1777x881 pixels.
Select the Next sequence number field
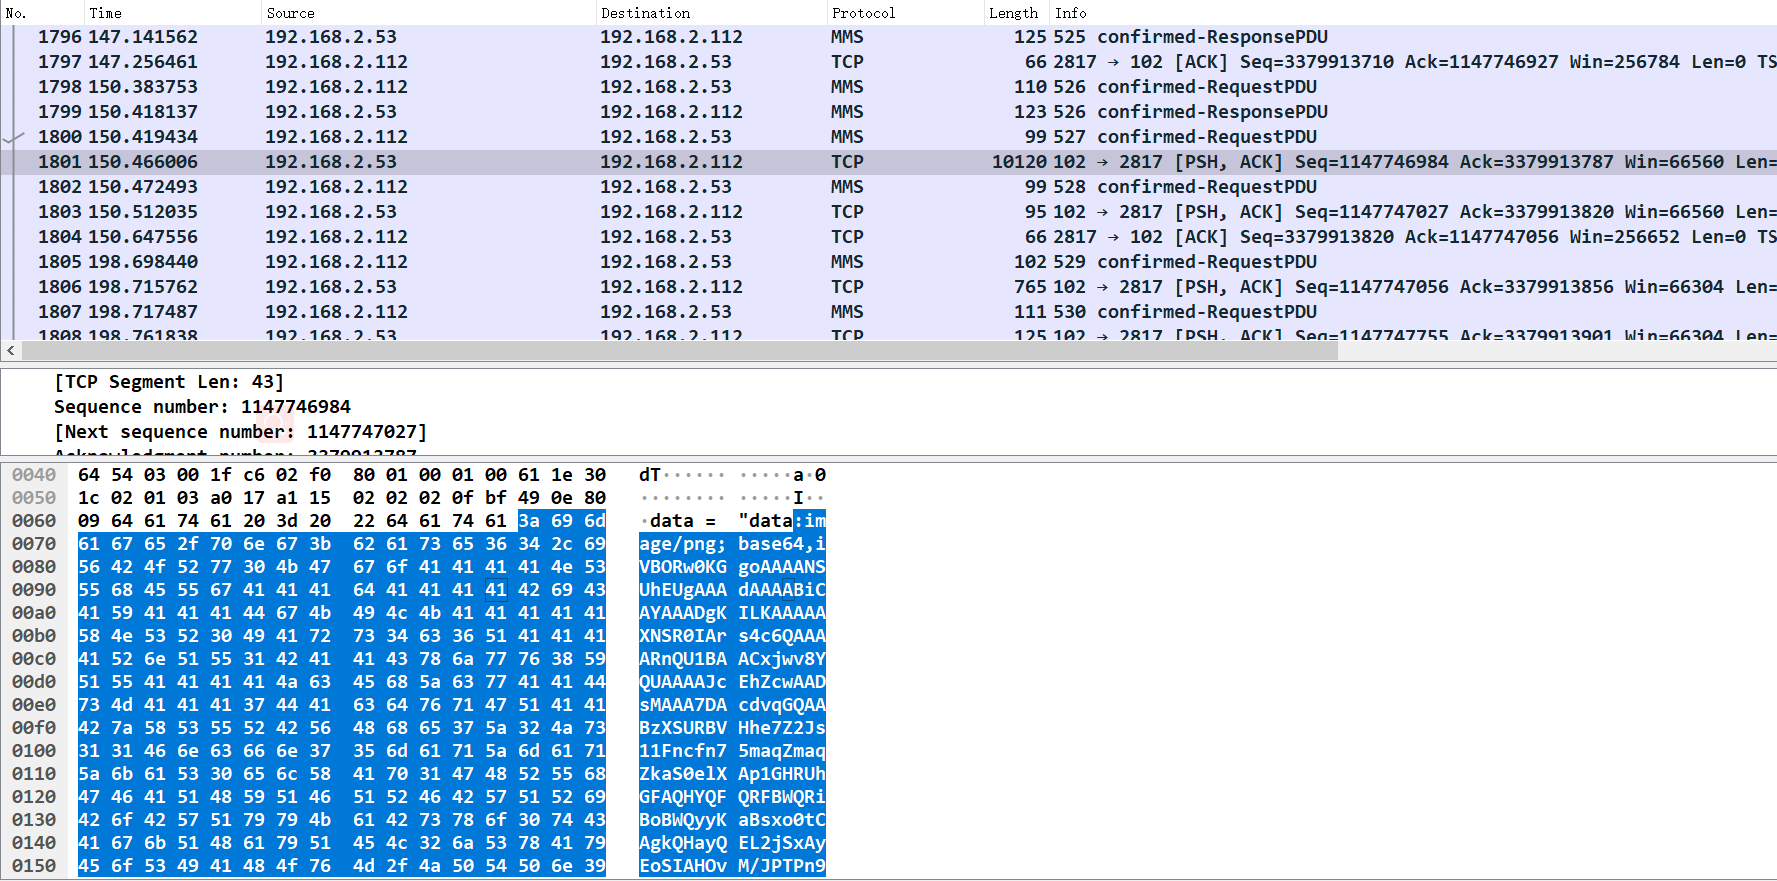point(240,432)
